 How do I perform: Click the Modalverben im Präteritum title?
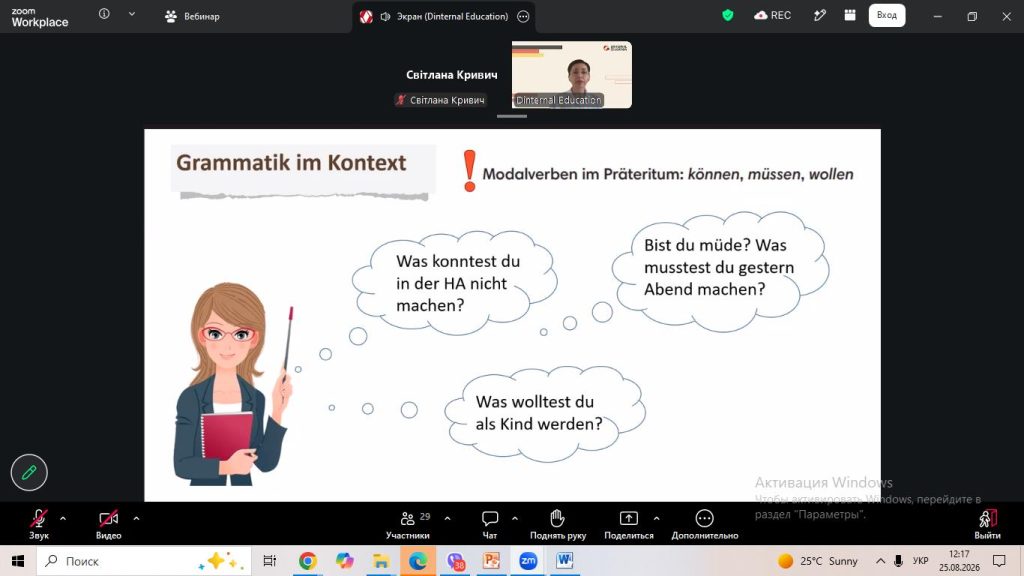pos(667,174)
